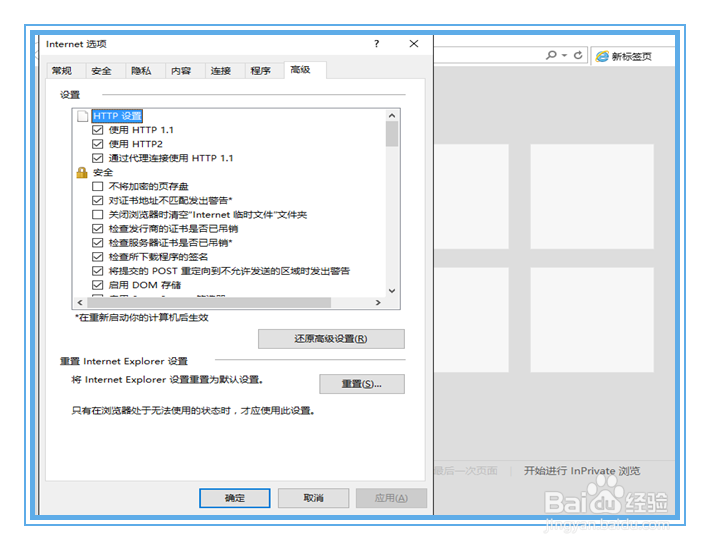This screenshot has height=550, width=710.
Task: Open the bottom-left frequent site tile
Action: (471, 320)
